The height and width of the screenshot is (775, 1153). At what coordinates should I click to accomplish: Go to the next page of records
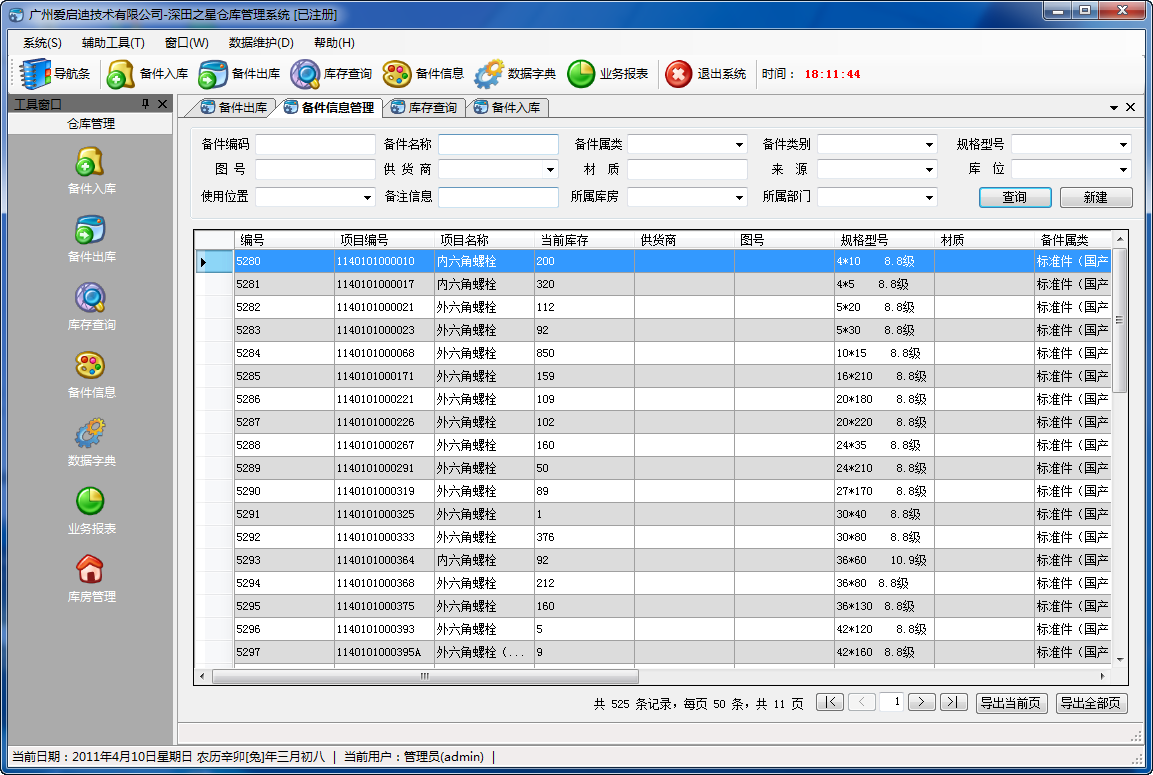(x=921, y=702)
